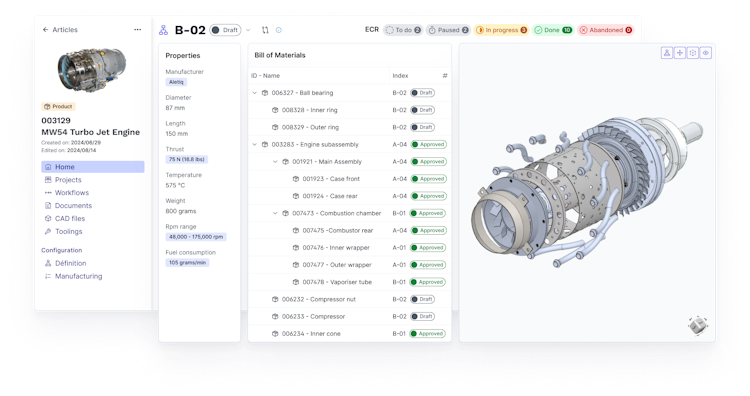Screen dimensions: 750x396
Task: Open the three-dots menu in Articles panel
Action: pyautogui.click(x=138, y=30)
